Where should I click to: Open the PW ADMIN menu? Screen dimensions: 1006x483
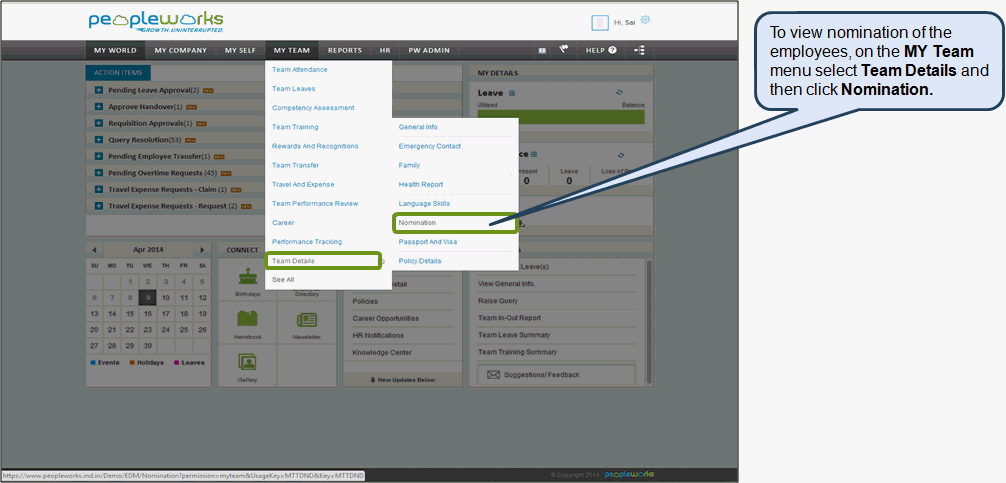(429, 51)
